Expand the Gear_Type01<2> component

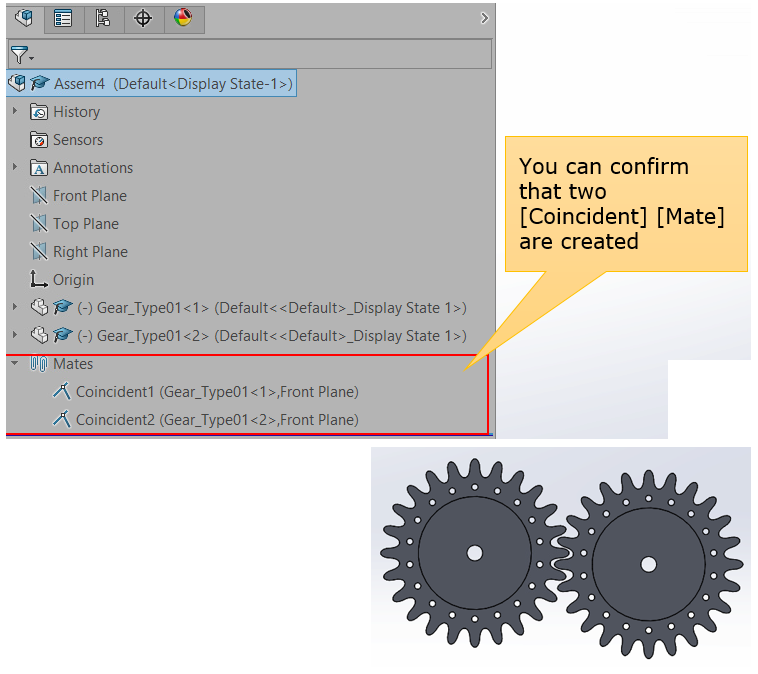click(x=15, y=335)
